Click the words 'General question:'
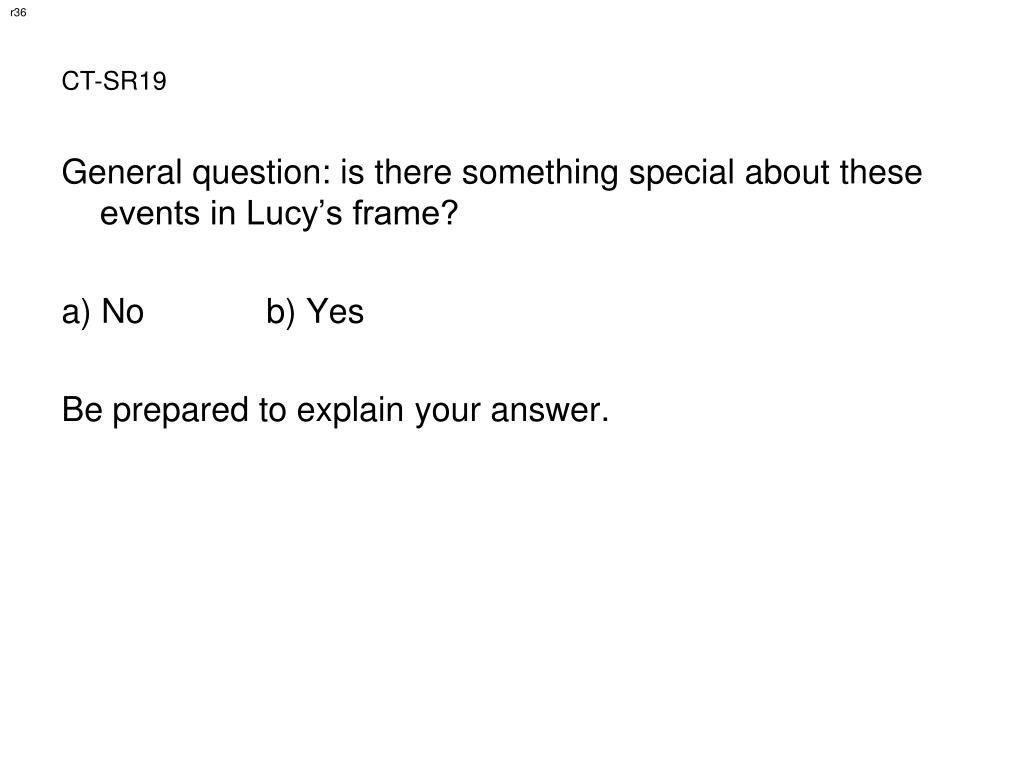The height and width of the screenshot is (768, 1024). click(x=196, y=174)
